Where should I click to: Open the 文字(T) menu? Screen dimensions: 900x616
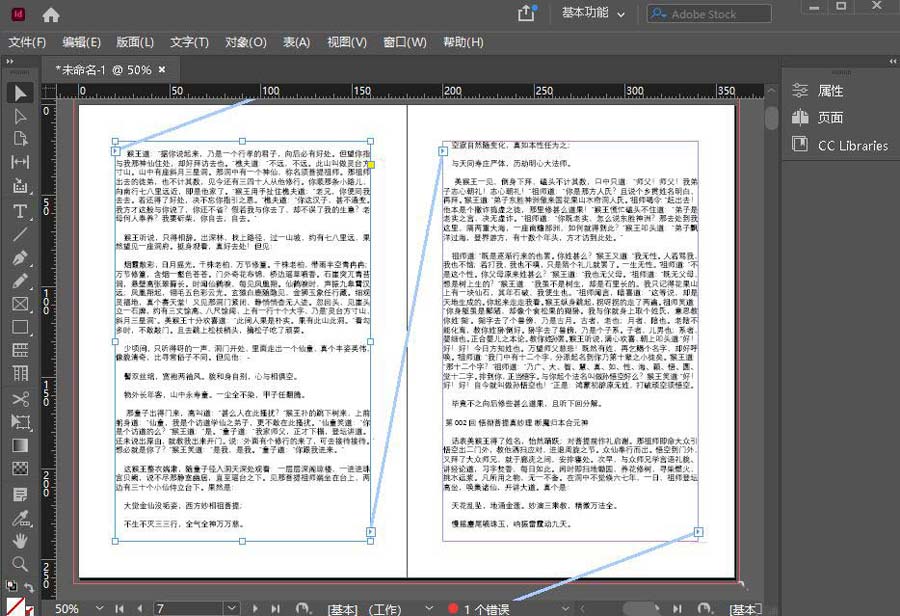189,42
